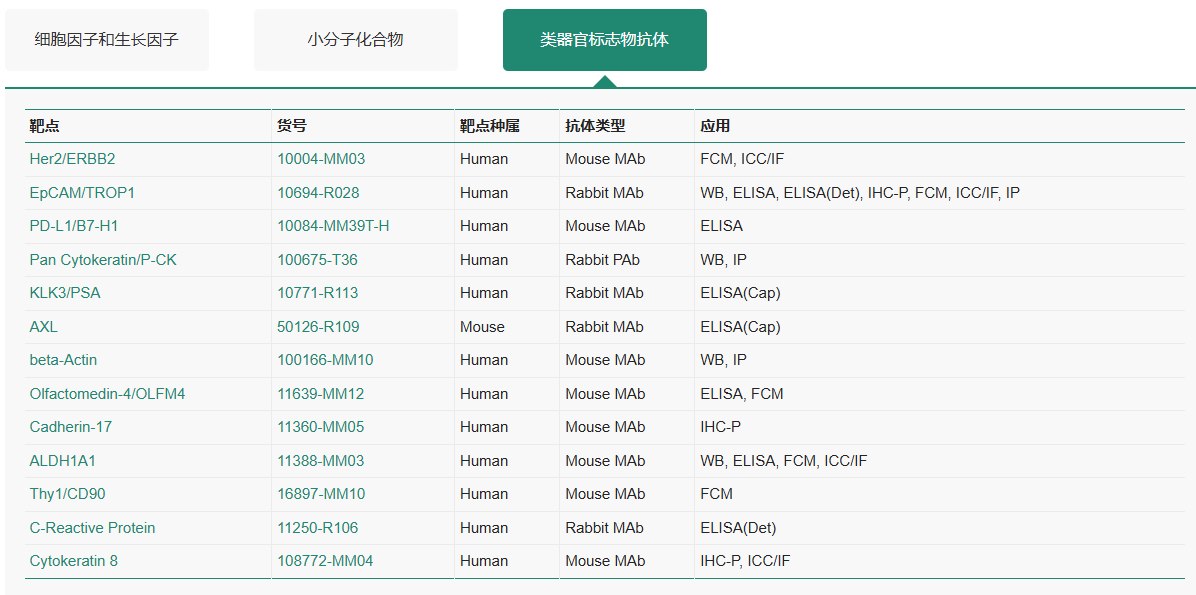Open the PD-L1/B7-H1 target link
Screen dimensions: 1196x595
76,227
